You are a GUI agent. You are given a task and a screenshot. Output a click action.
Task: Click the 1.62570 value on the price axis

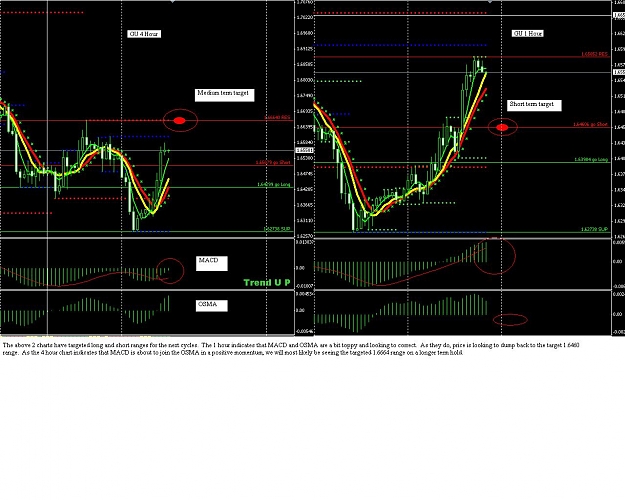[305, 236]
